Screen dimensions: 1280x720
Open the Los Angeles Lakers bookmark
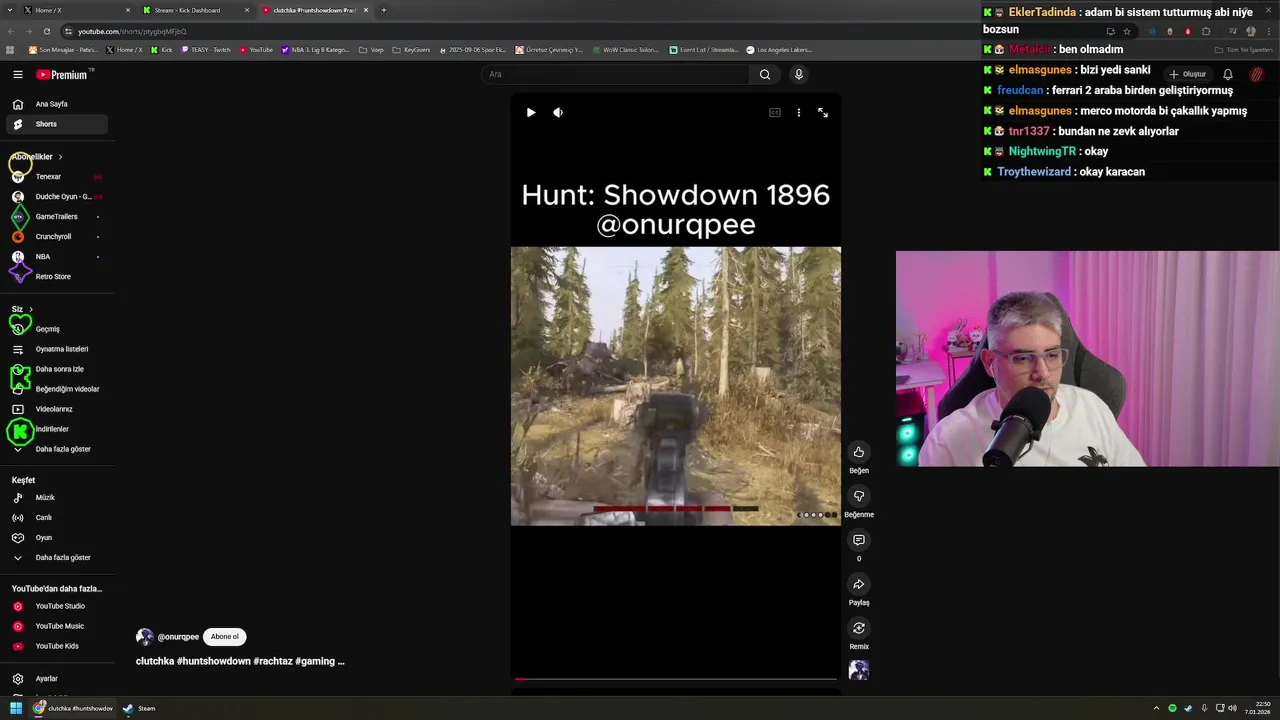[778, 49]
